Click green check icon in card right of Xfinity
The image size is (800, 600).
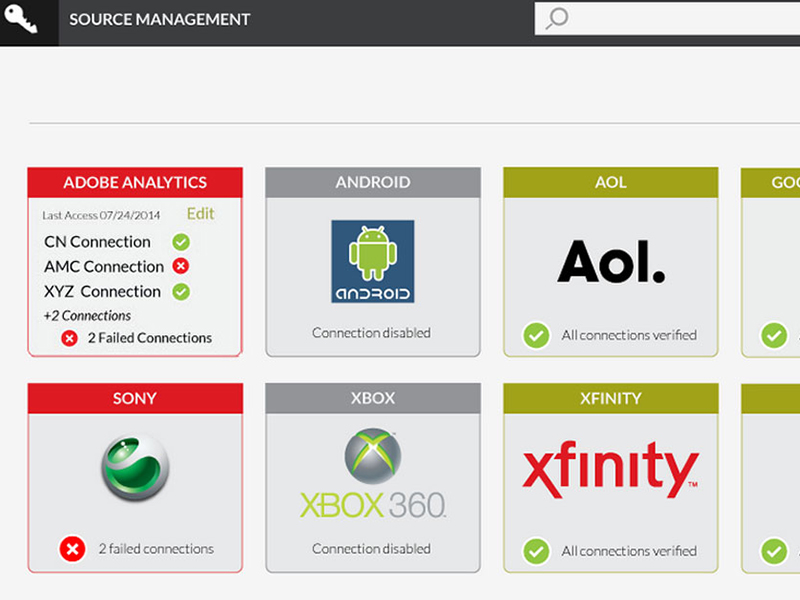[x=774, y=551]
